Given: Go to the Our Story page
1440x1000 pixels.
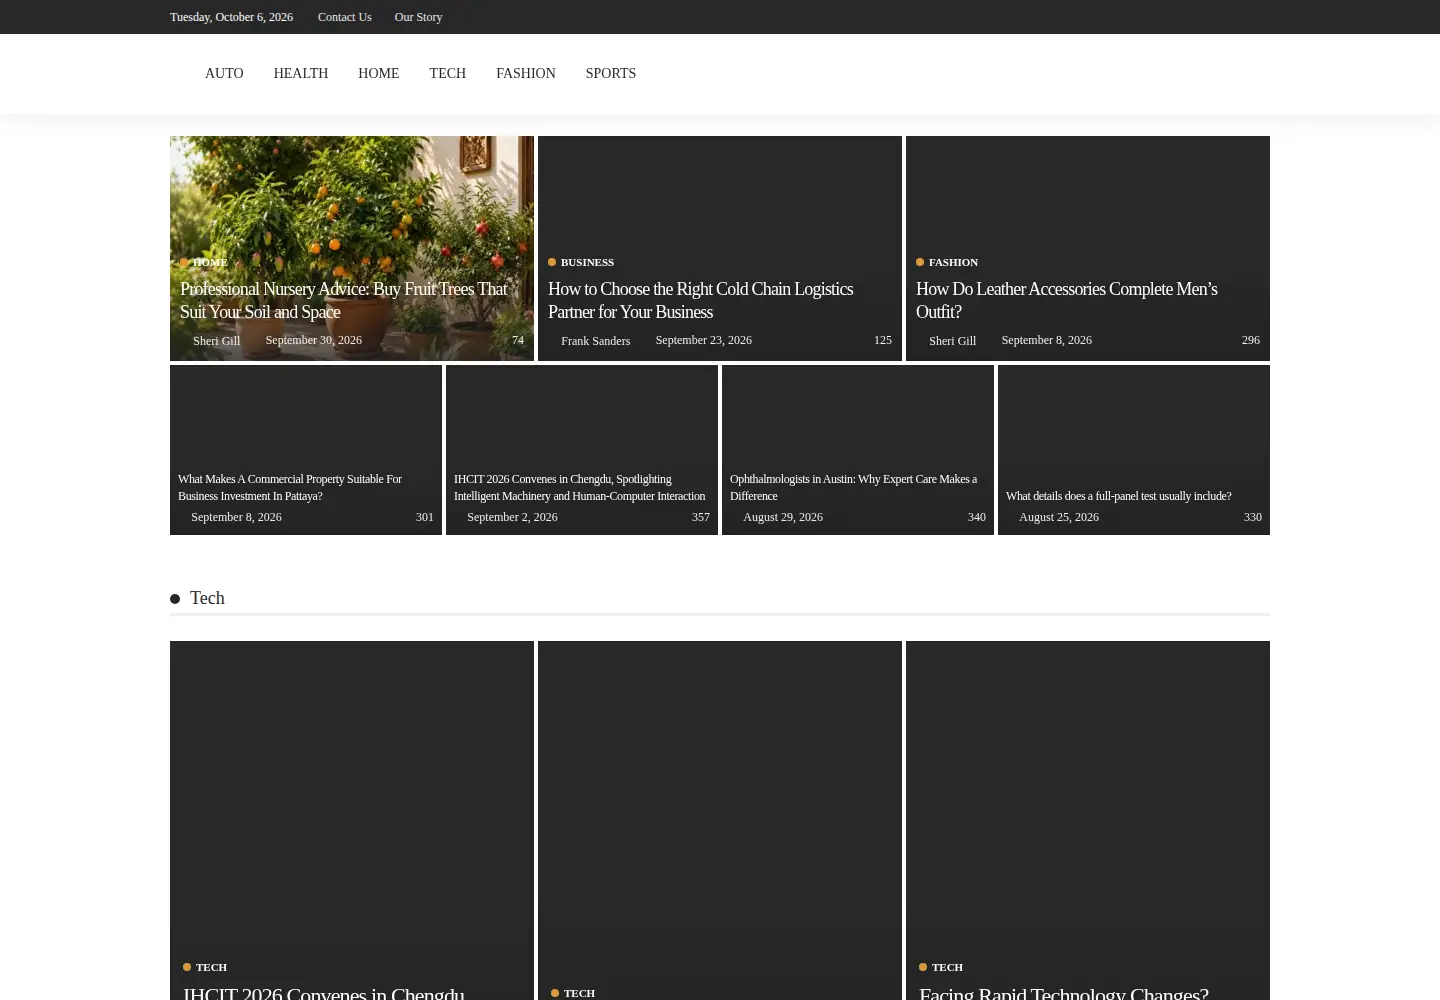Looking at the screenshot, I should coord(418,17).
